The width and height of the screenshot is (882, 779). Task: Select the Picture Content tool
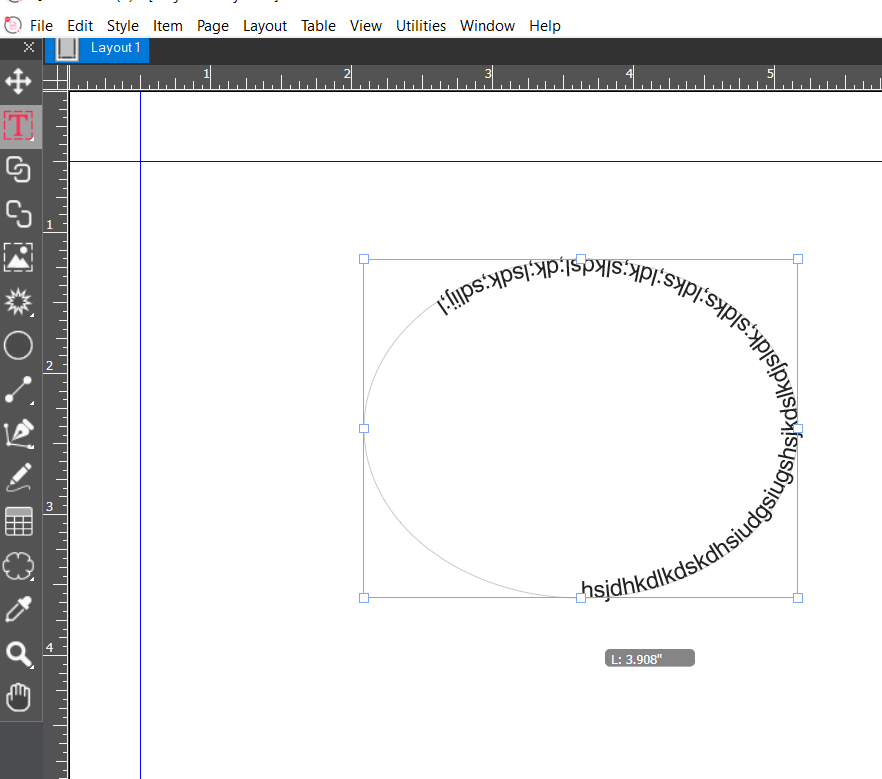point(20,258)
